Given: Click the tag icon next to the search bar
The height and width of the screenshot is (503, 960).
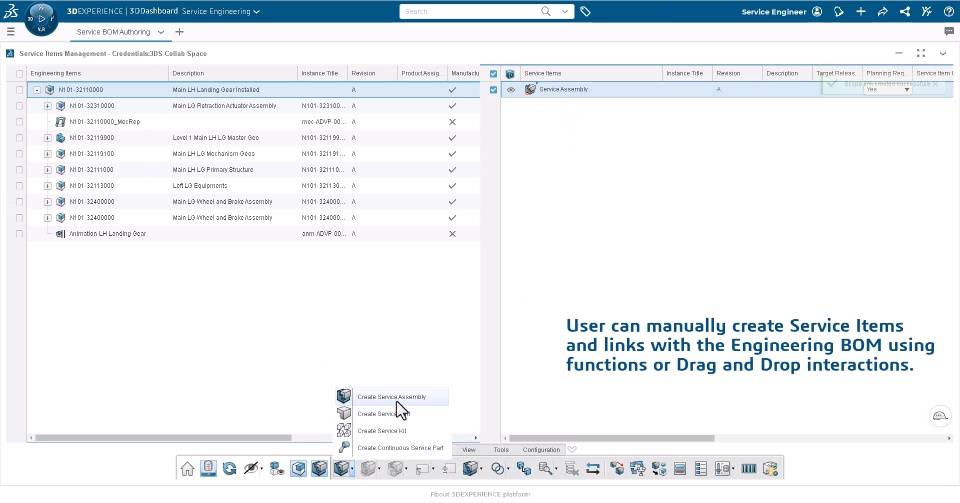Looking at the screenshot, I should click(x=585, y=11).
